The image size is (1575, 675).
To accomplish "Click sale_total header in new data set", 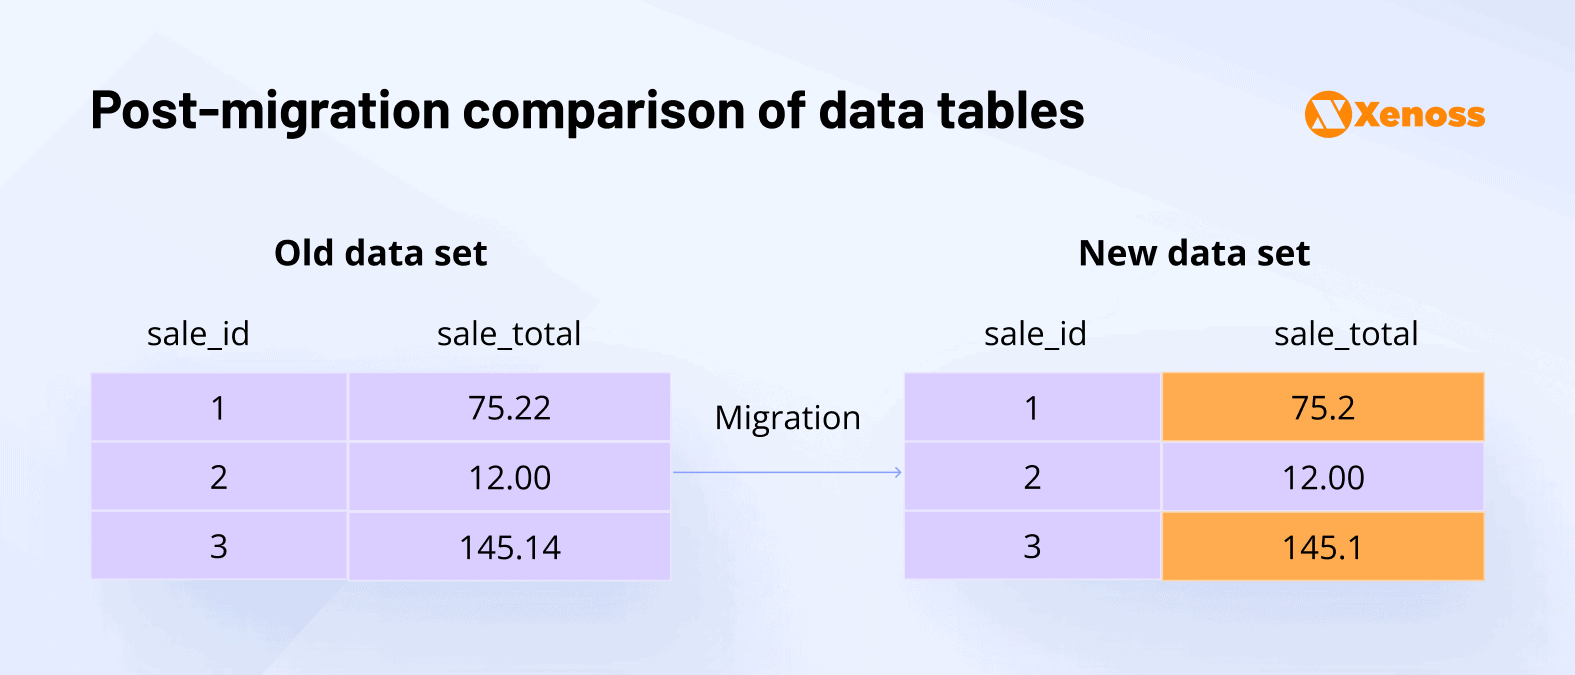I will 1346,334.
